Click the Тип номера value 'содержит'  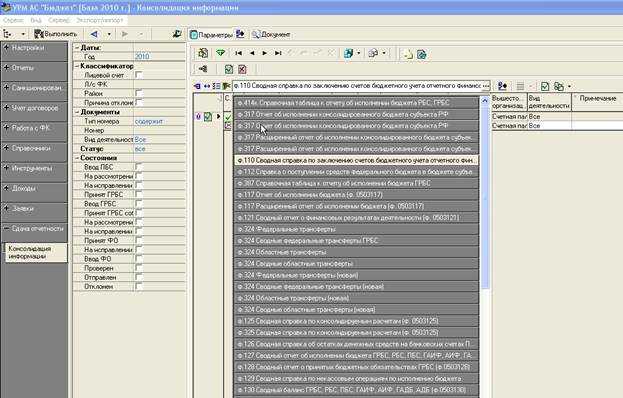click(159, 121)
